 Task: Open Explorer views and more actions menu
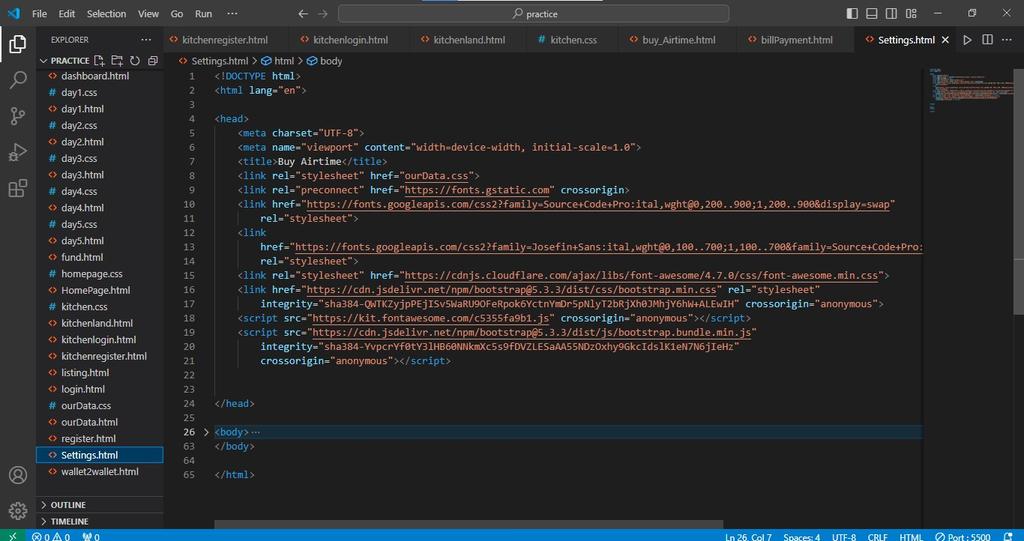coord(146,40)
